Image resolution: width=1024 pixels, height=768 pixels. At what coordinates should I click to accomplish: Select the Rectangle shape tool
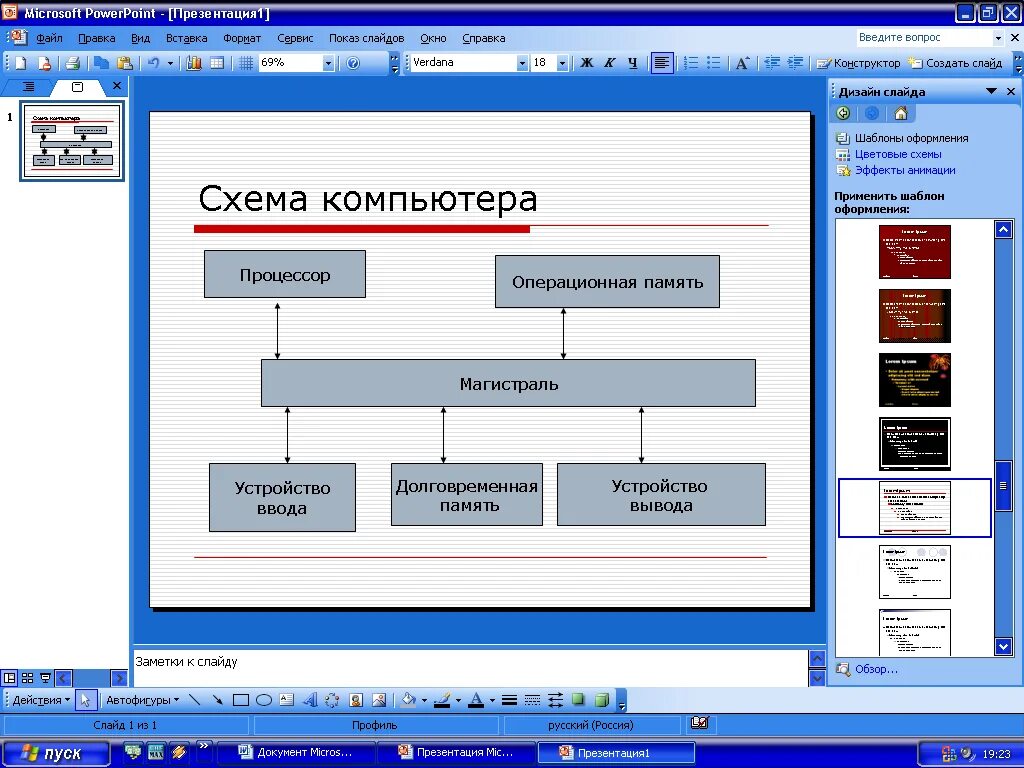point(241,700)
